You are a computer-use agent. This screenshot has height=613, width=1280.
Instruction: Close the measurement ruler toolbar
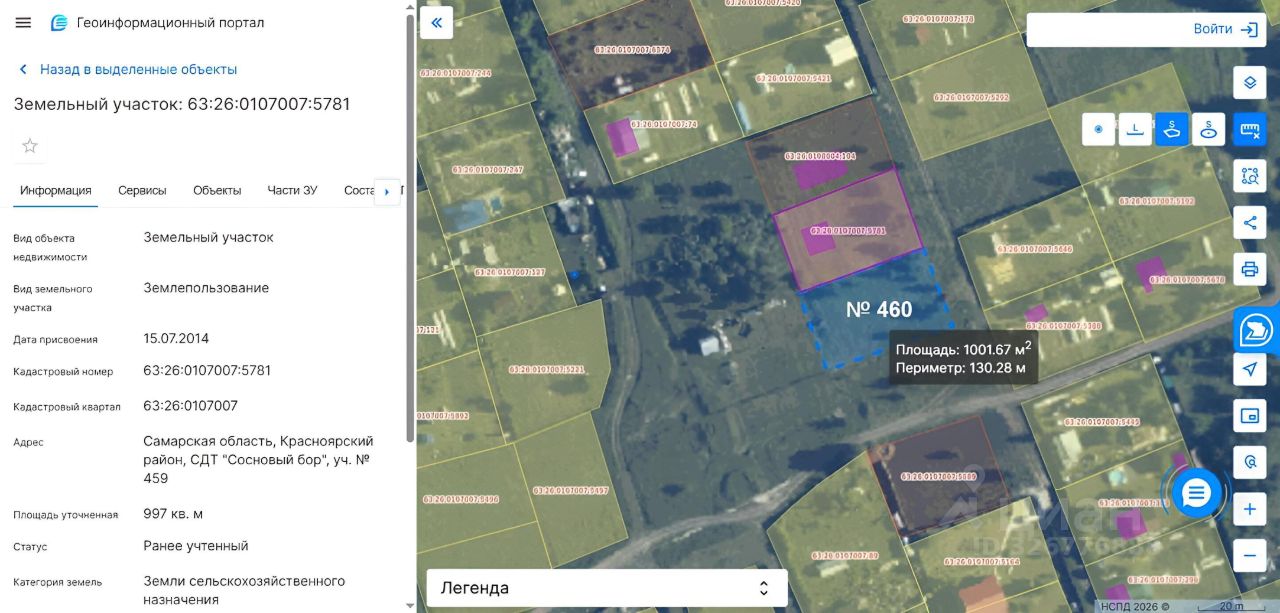tap(1249, 129)
